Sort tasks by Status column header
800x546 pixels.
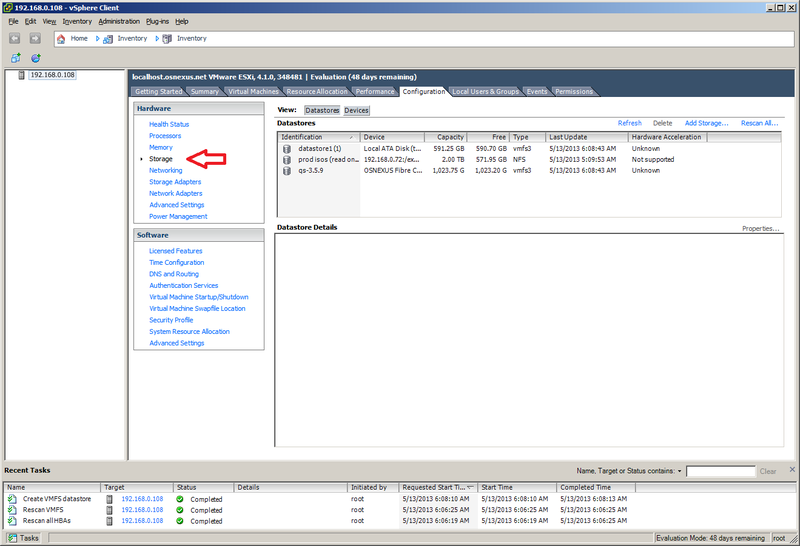[x=203, y=487]
